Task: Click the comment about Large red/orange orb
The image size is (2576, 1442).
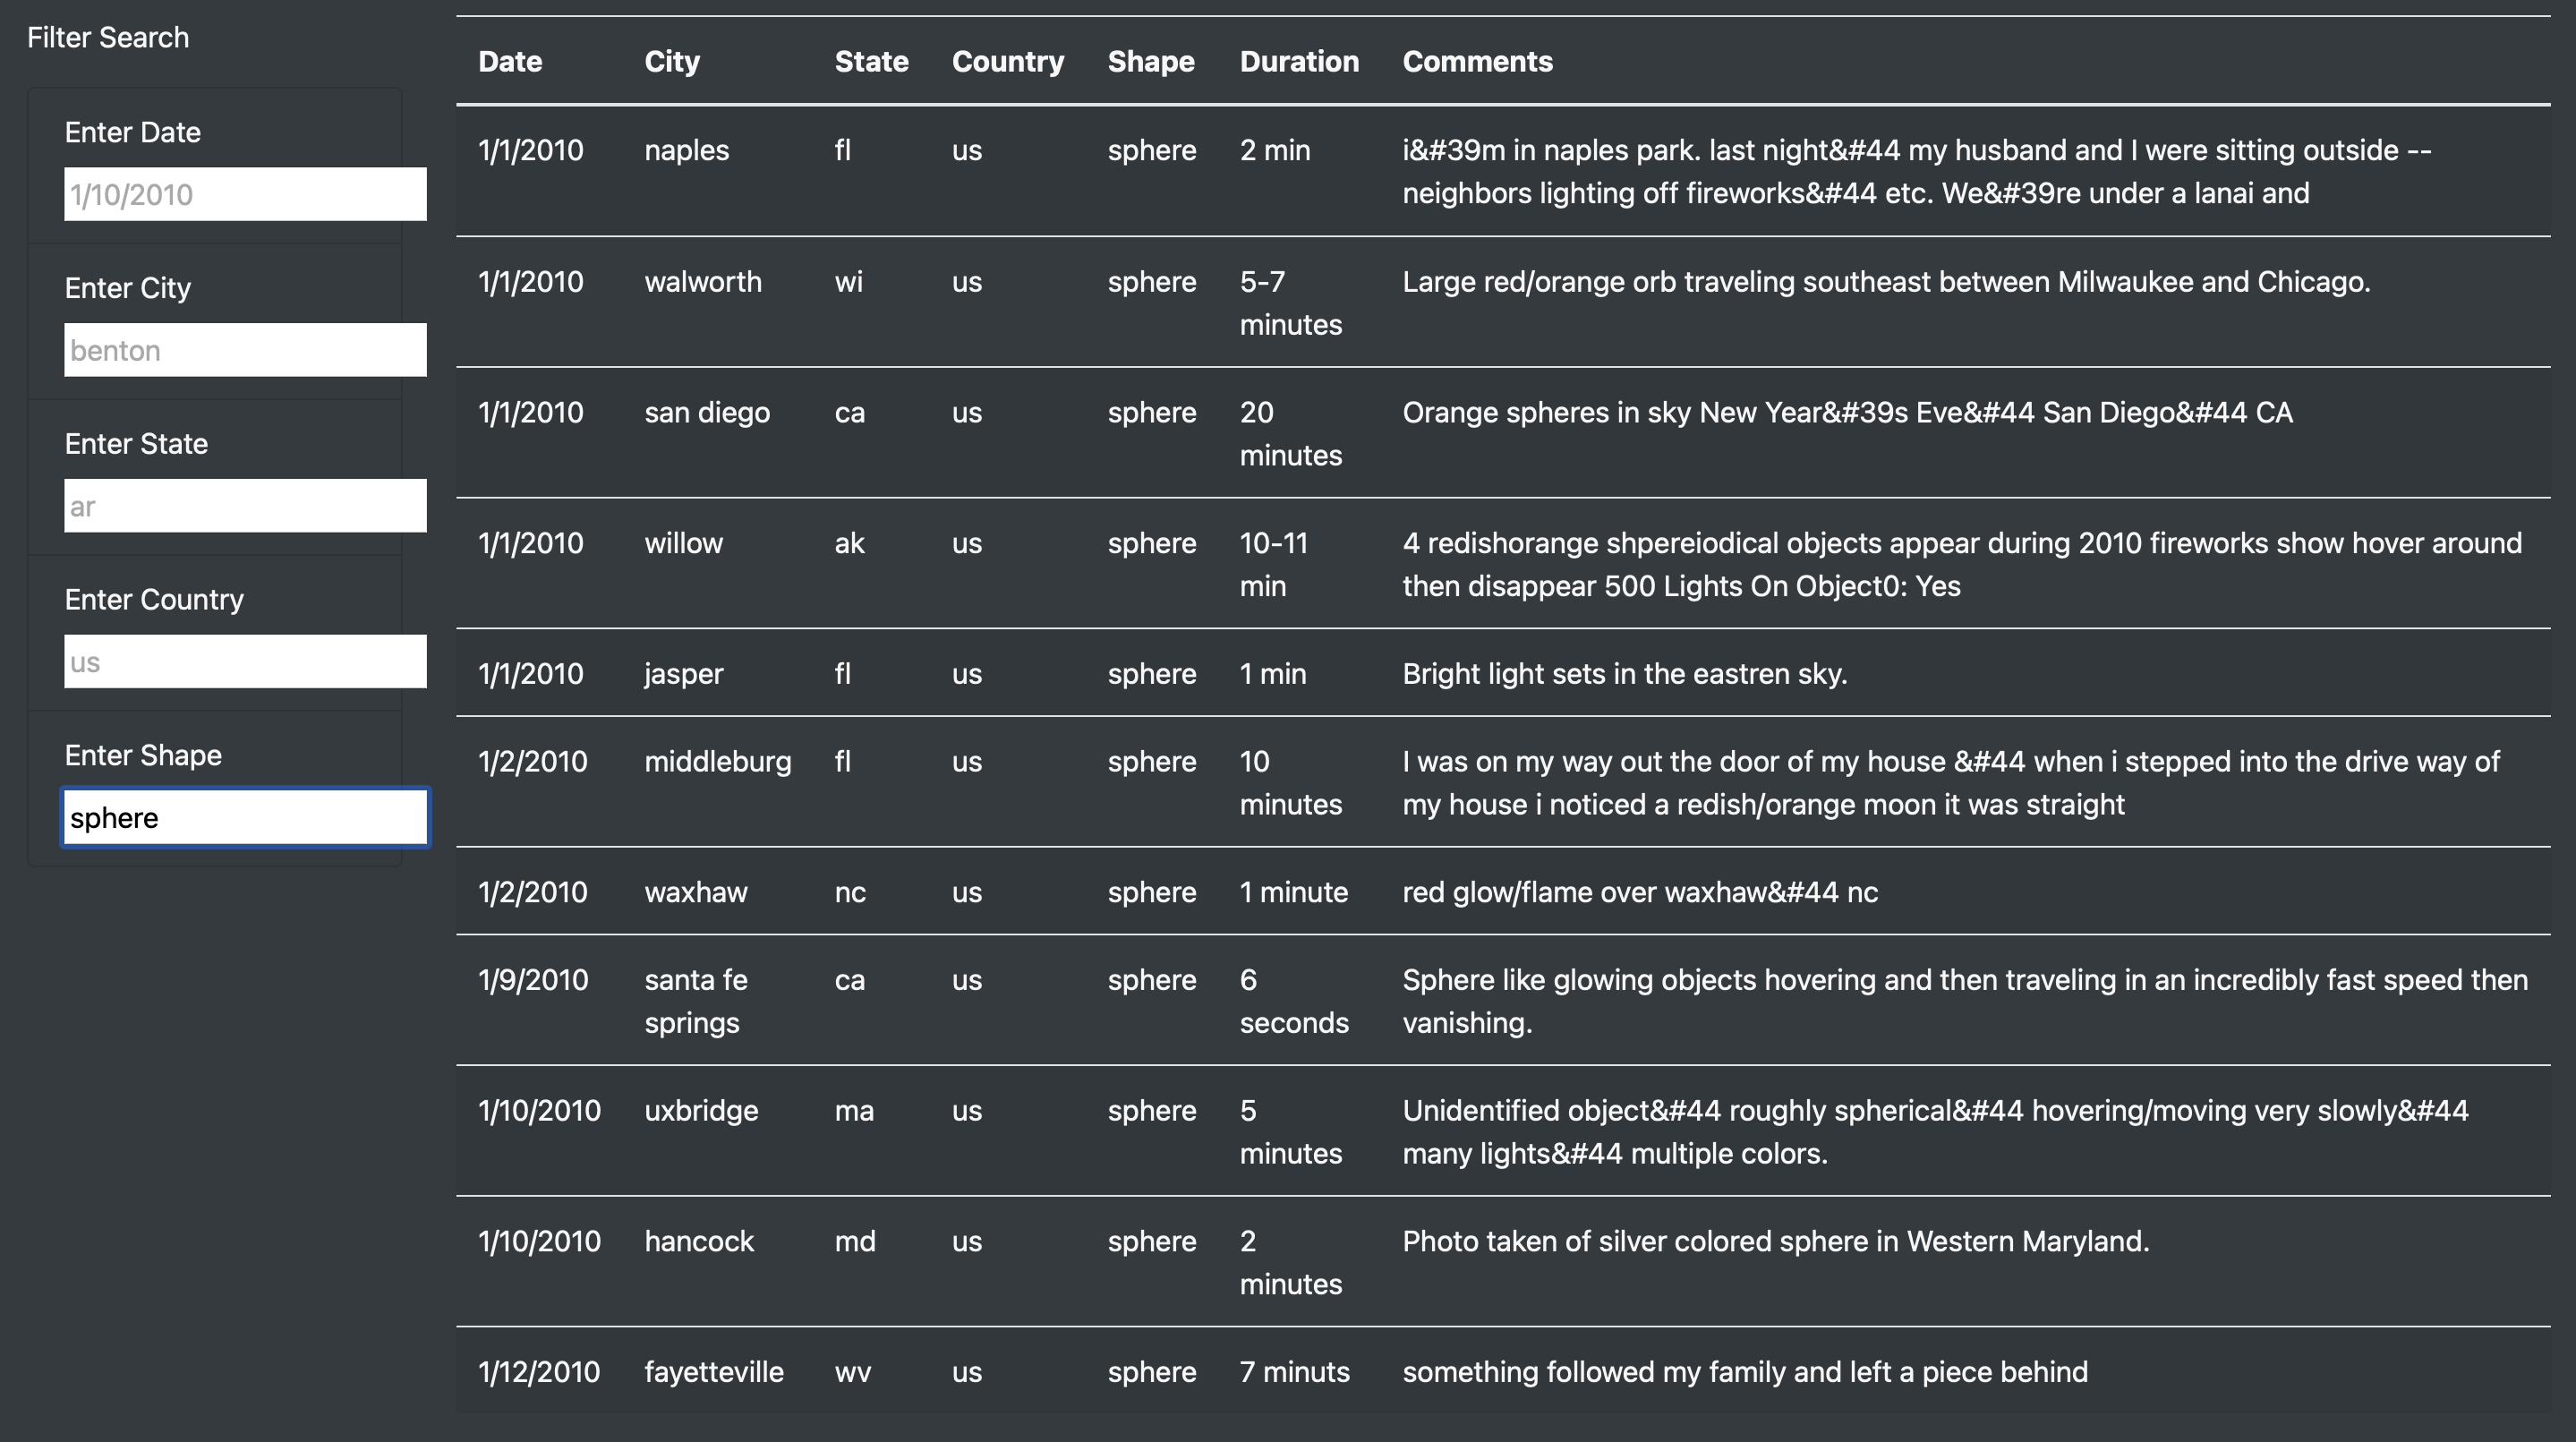Action: [1886, 282]
